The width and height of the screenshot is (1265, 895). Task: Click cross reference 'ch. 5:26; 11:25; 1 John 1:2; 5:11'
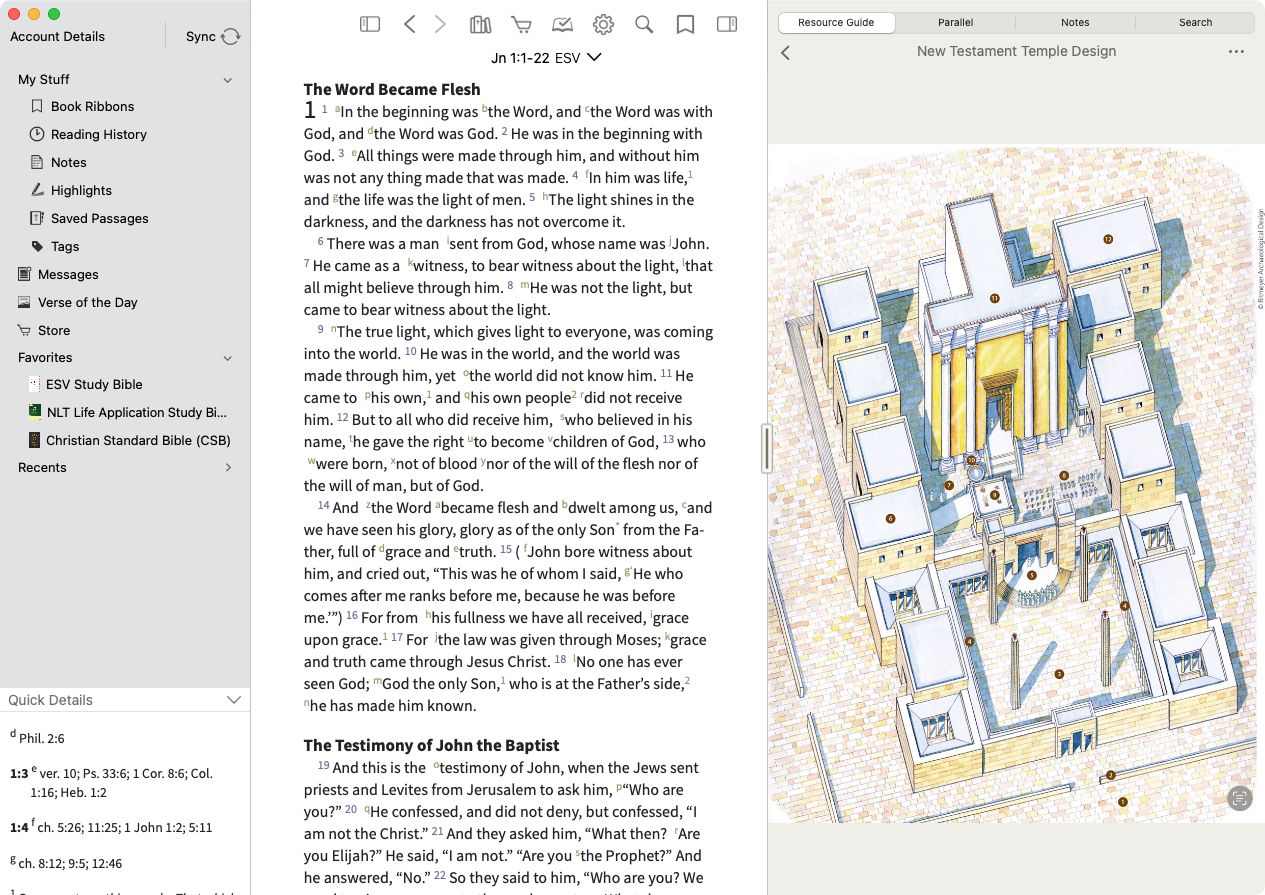pyautogui.click(x=125, y=827)
